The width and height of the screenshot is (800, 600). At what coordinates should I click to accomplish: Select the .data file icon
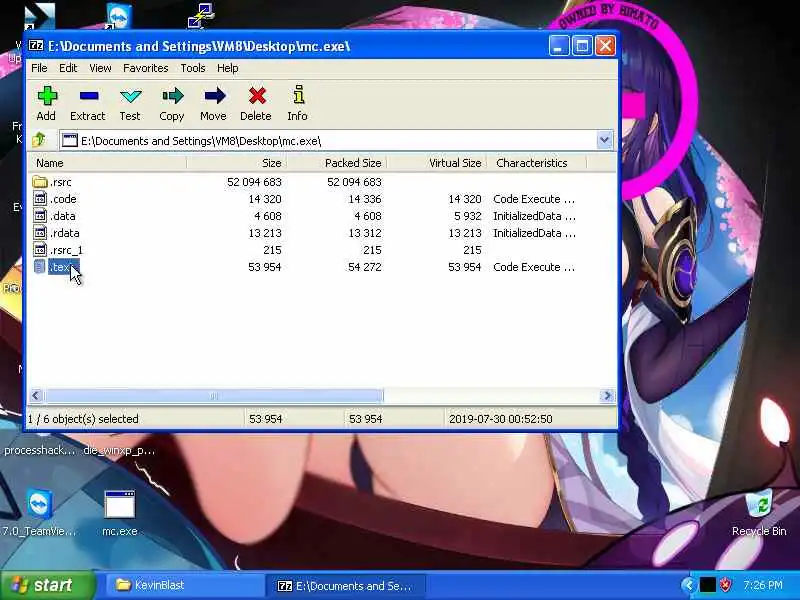tap(40, 216)
